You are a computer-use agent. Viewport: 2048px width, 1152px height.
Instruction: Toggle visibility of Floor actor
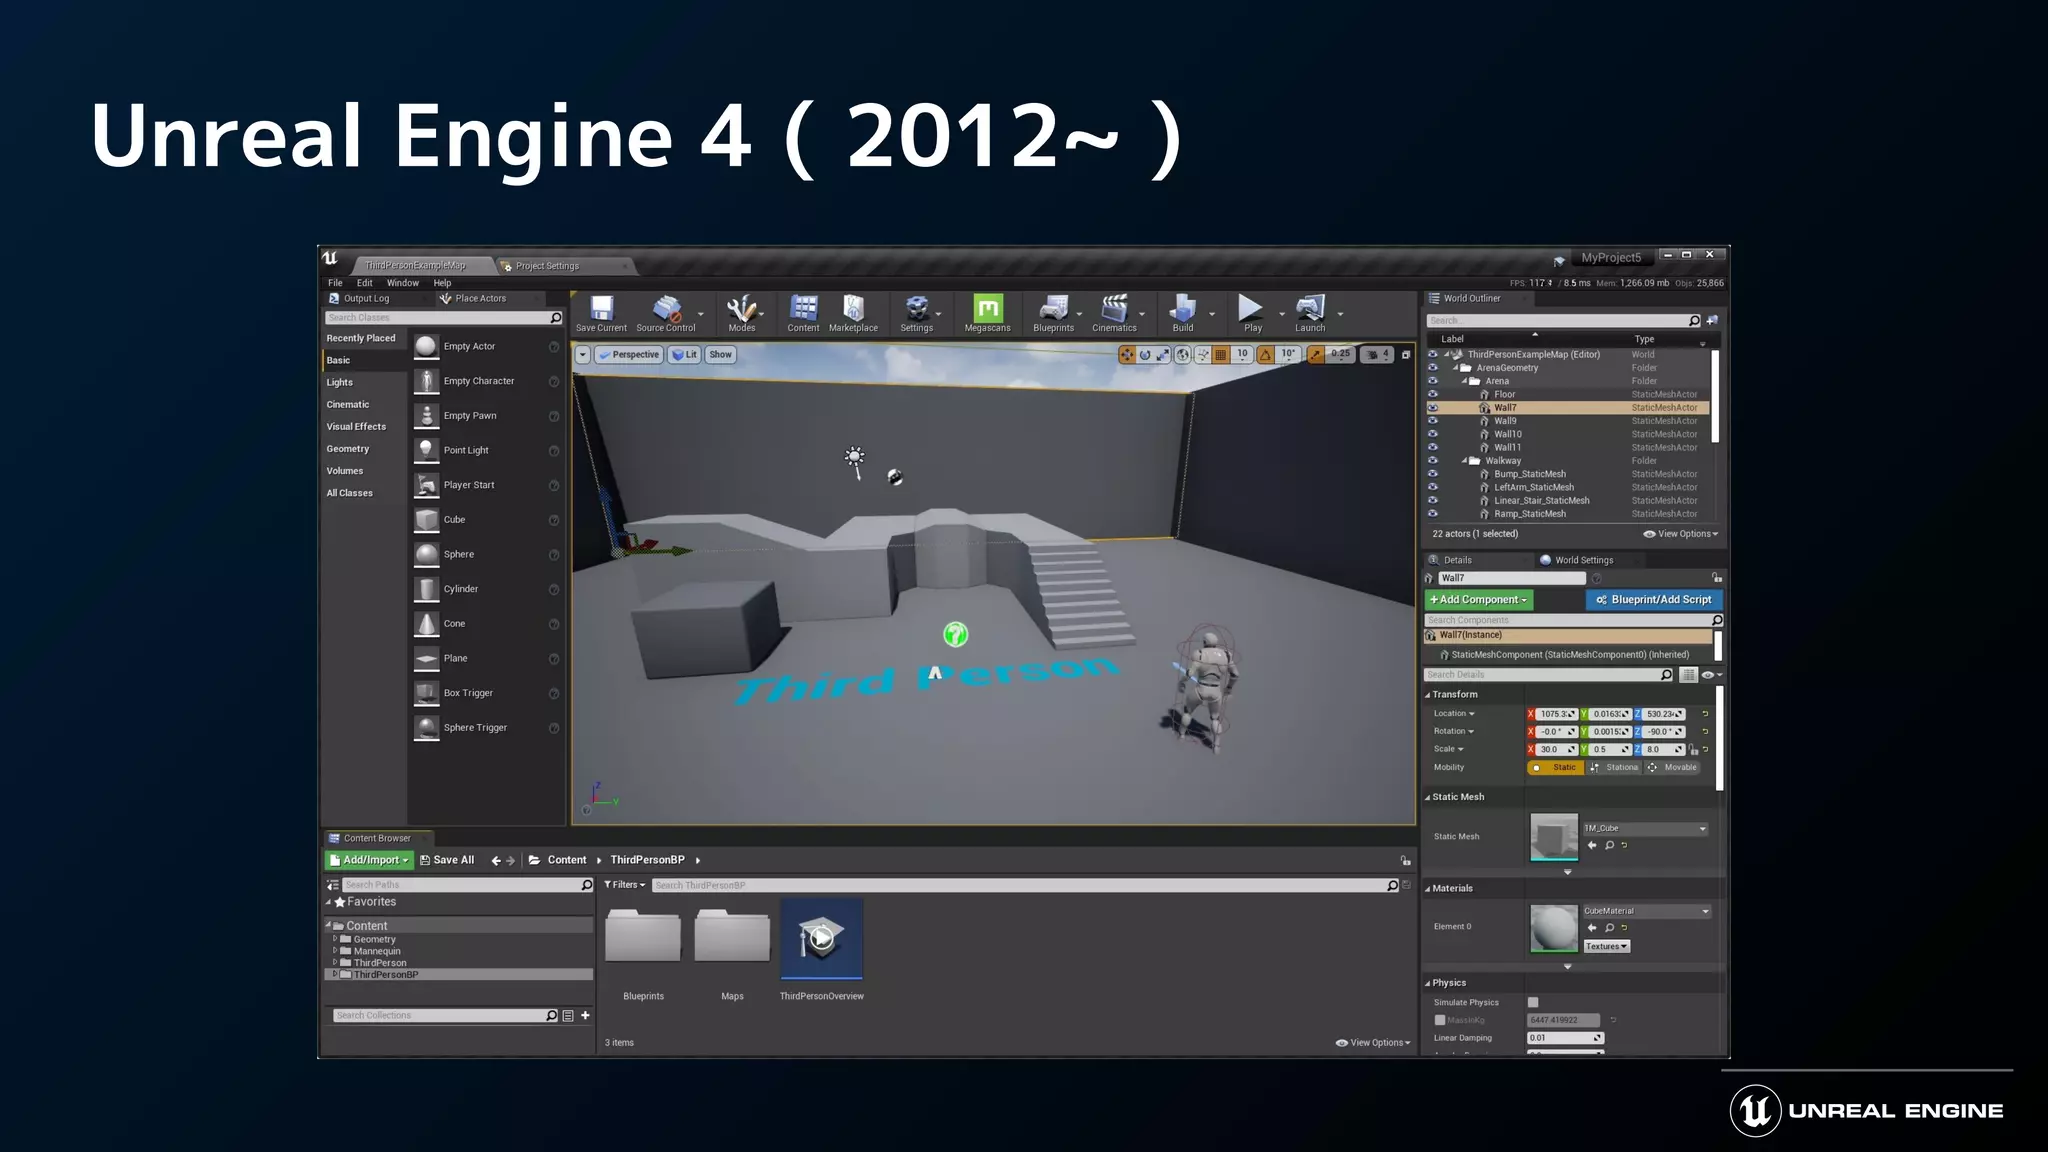(1432, 394)
